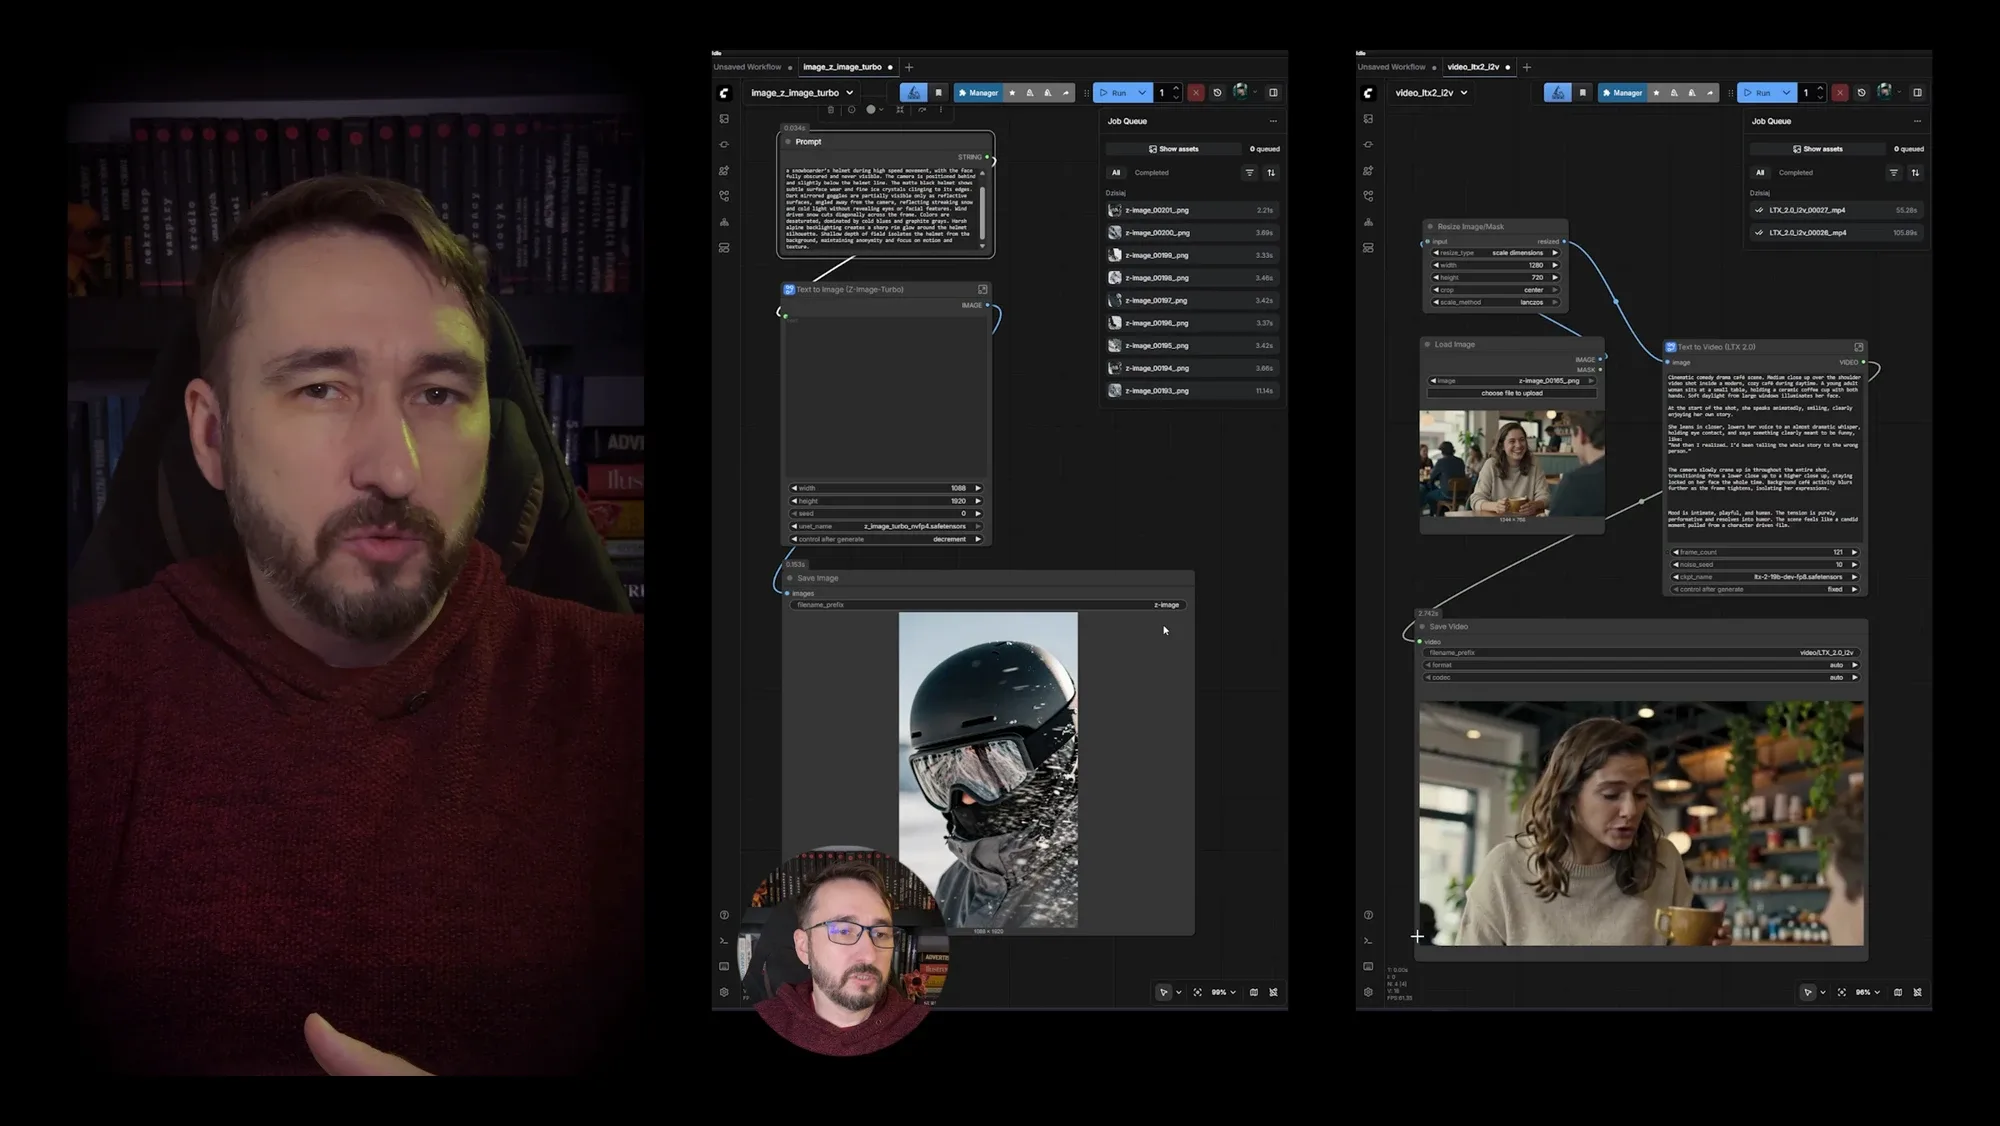Screen dimensions: 2000x1126
Task: Expand the video_ltx2_i2v workflow name dropdown
Action: pos(1464,93)
